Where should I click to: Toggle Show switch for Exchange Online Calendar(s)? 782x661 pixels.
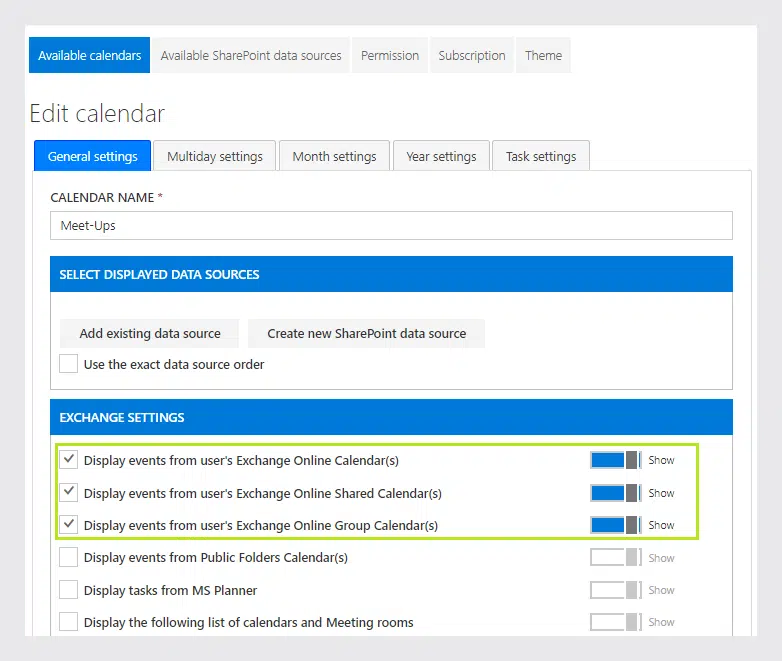click(616, 460)
